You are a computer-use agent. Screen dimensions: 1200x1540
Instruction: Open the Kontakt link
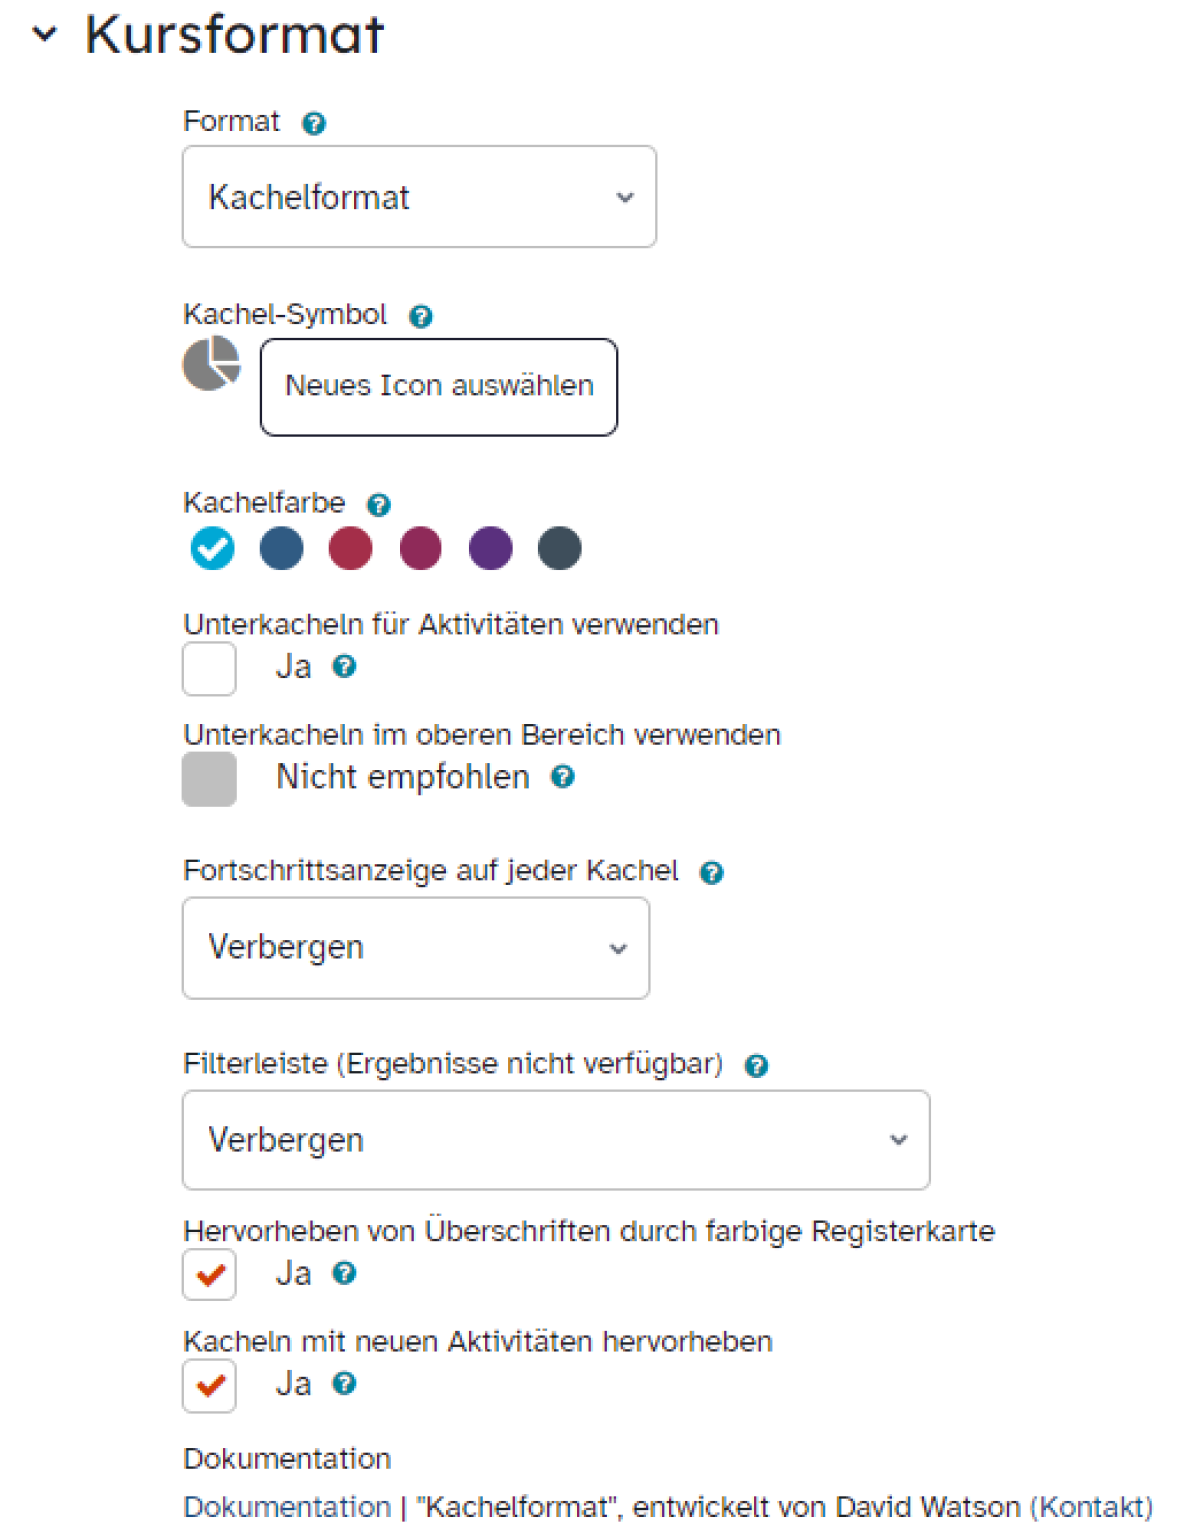click(x=1092, y=1506)
